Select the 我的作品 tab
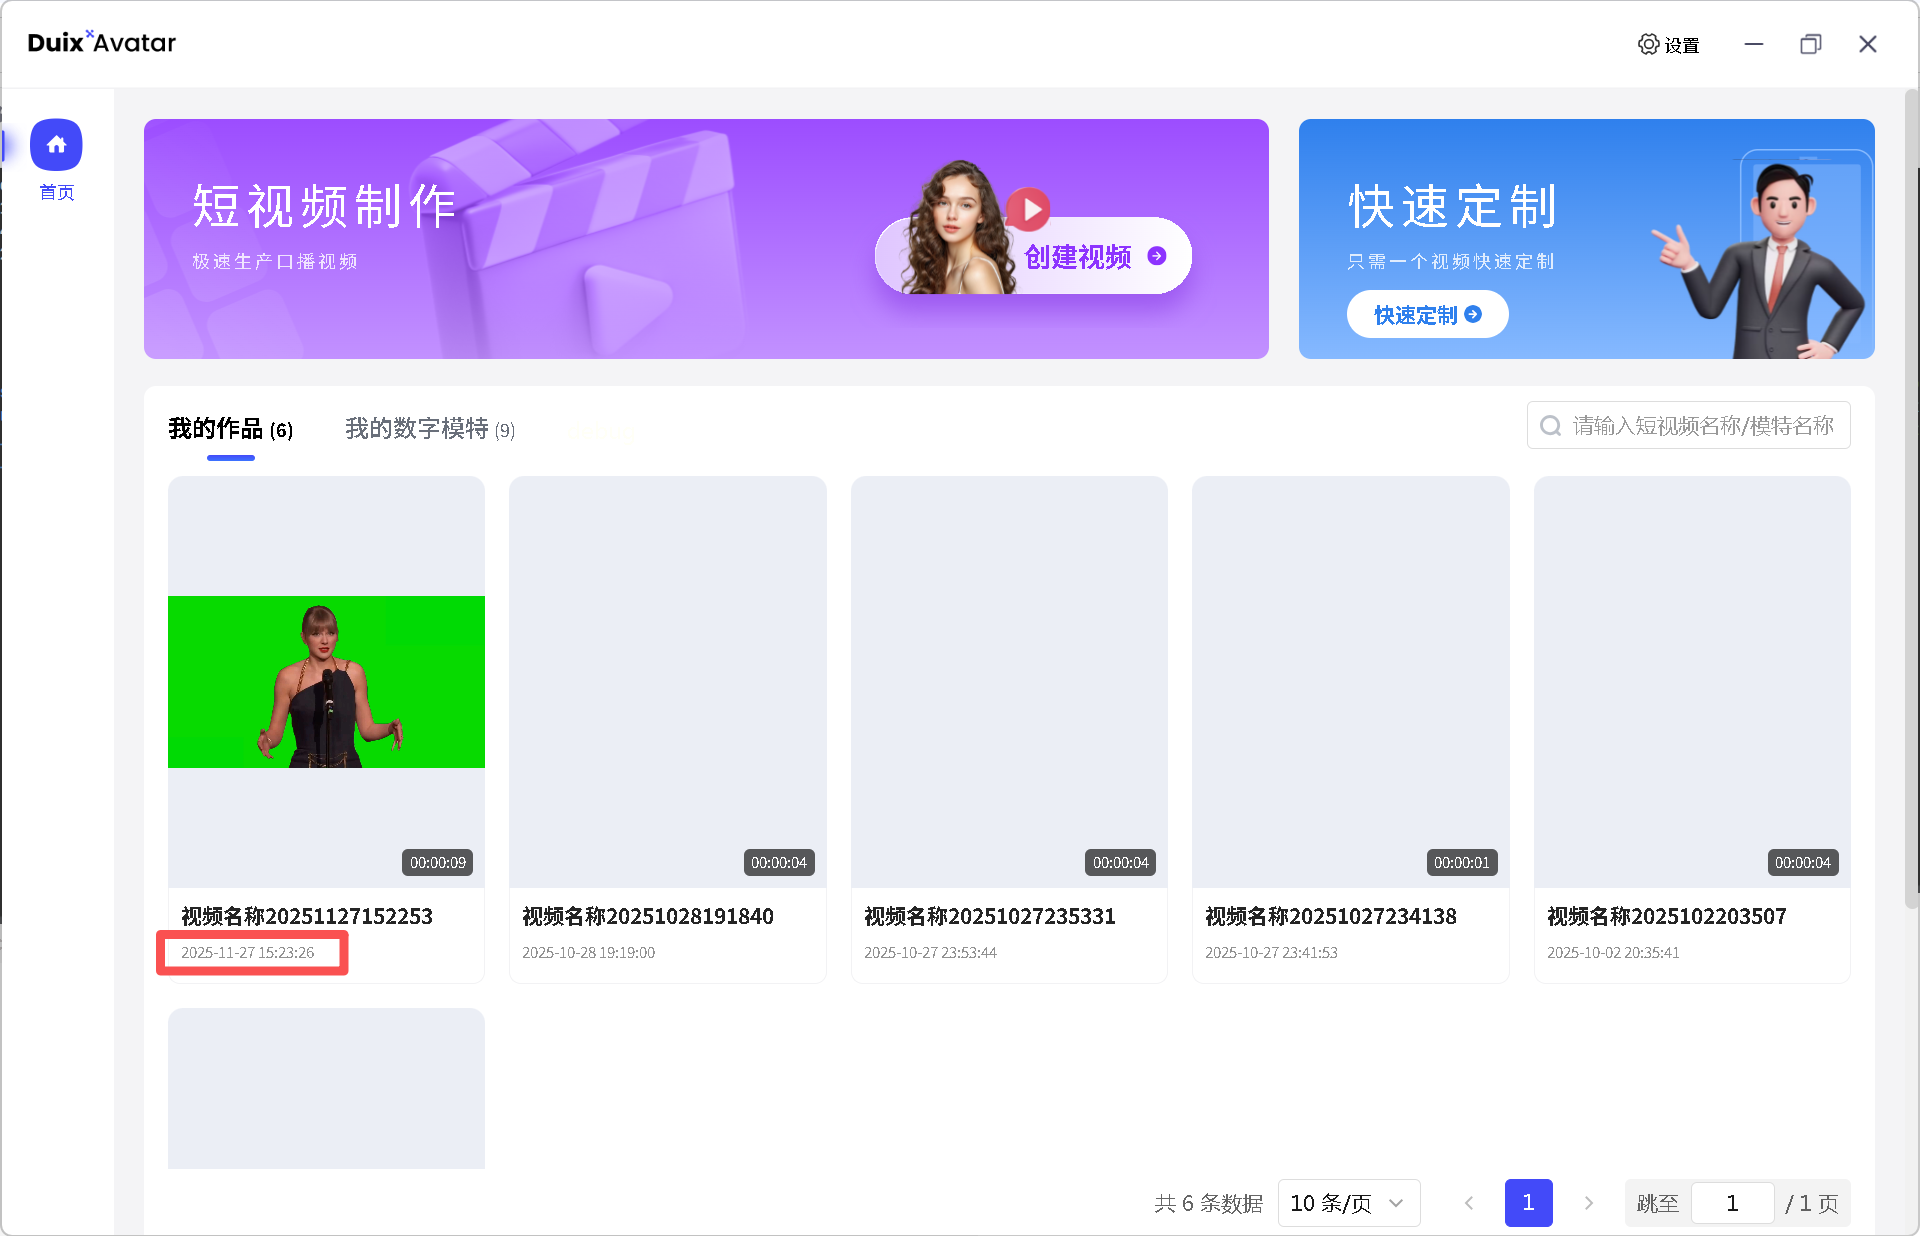The height and width of the screenshot is (1236, 1920). 230,429
